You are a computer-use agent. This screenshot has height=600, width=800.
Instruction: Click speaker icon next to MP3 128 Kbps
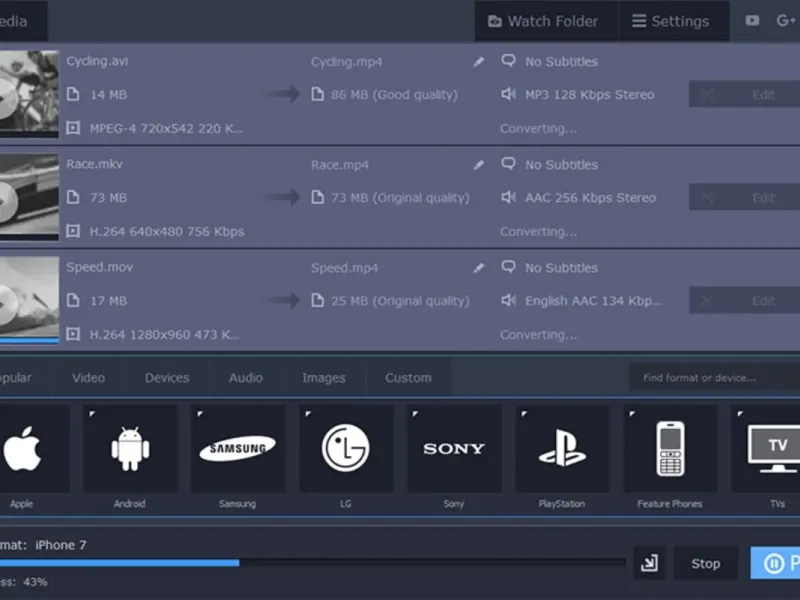pos(508,94)
